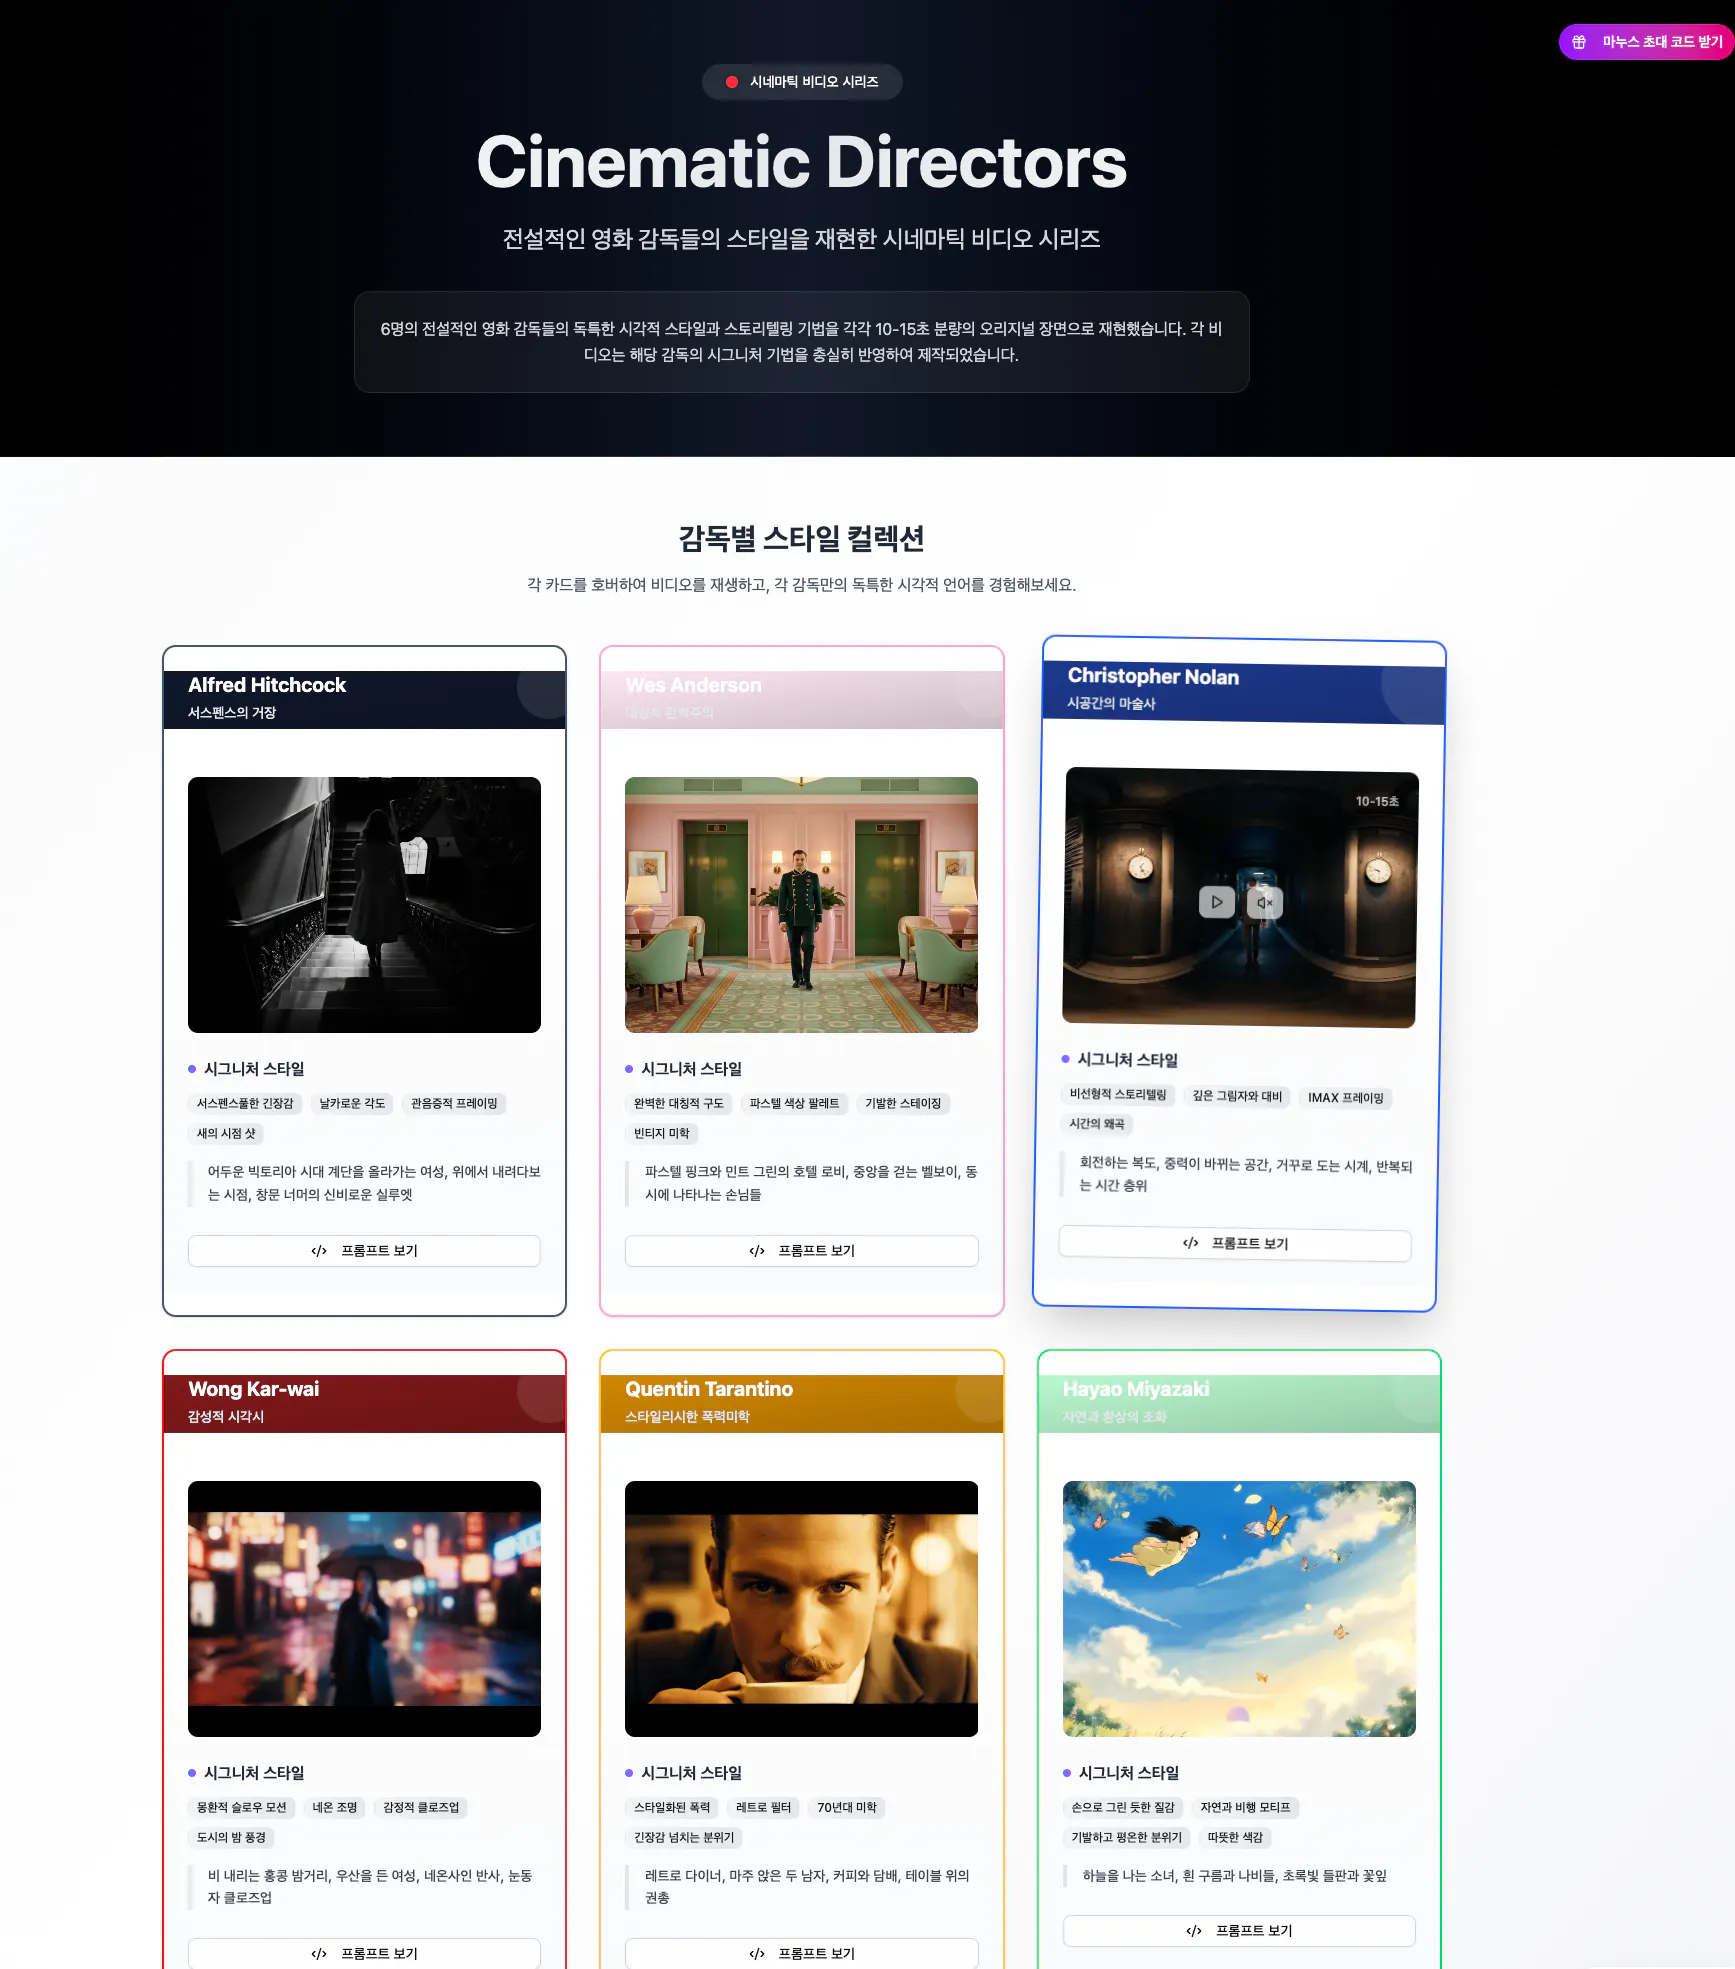The height and width of the screenshot is (1969, 1735).
Task: Click the Wong Kar-wai neon street video thumbnail
Action: 364,1609
